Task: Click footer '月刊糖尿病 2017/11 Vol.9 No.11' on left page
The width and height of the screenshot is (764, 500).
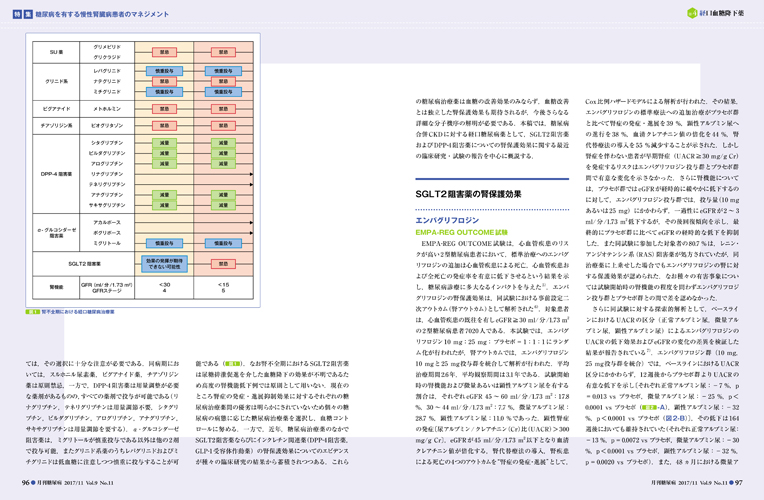Action: coord(75,483)
